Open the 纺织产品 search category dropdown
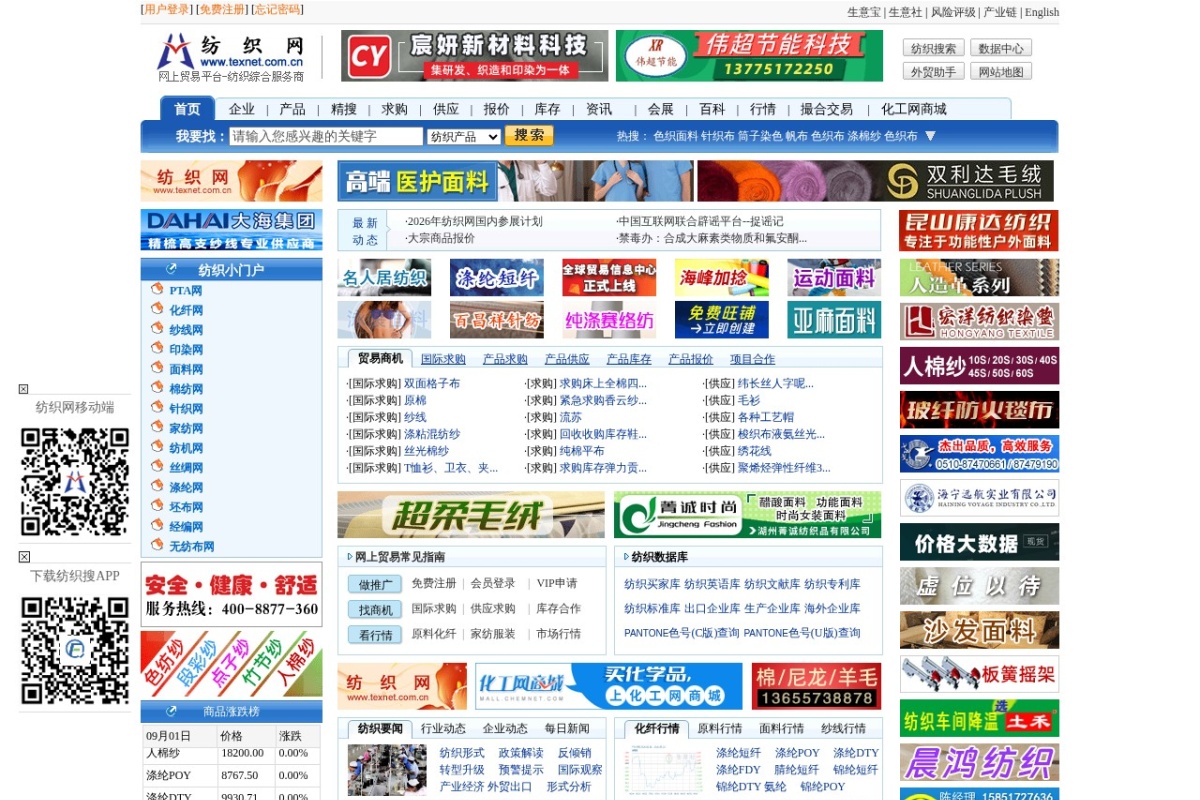Screen dimensions: 1200x800 (464, 137)
